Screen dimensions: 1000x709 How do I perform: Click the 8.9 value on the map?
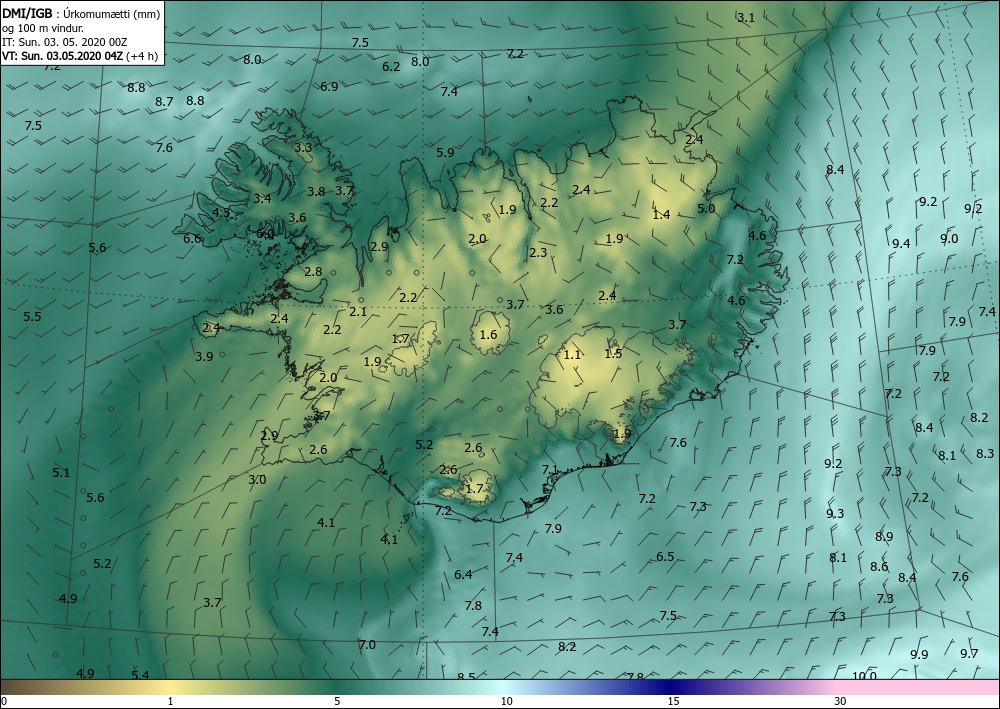[x=884, y=536]
